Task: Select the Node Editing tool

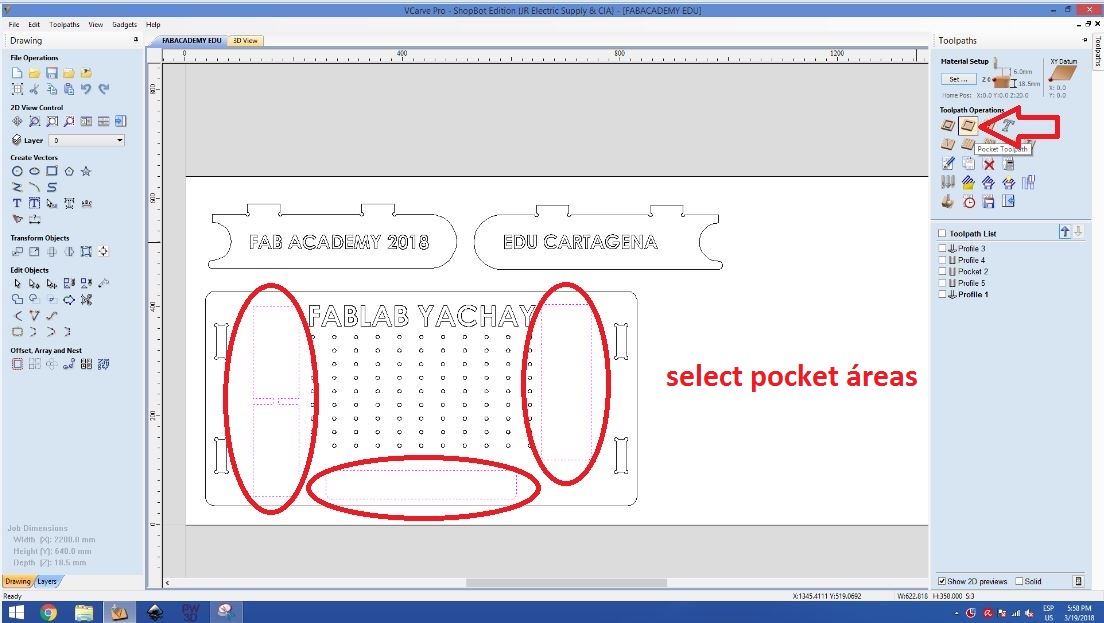Action: (x=34, y=284)
